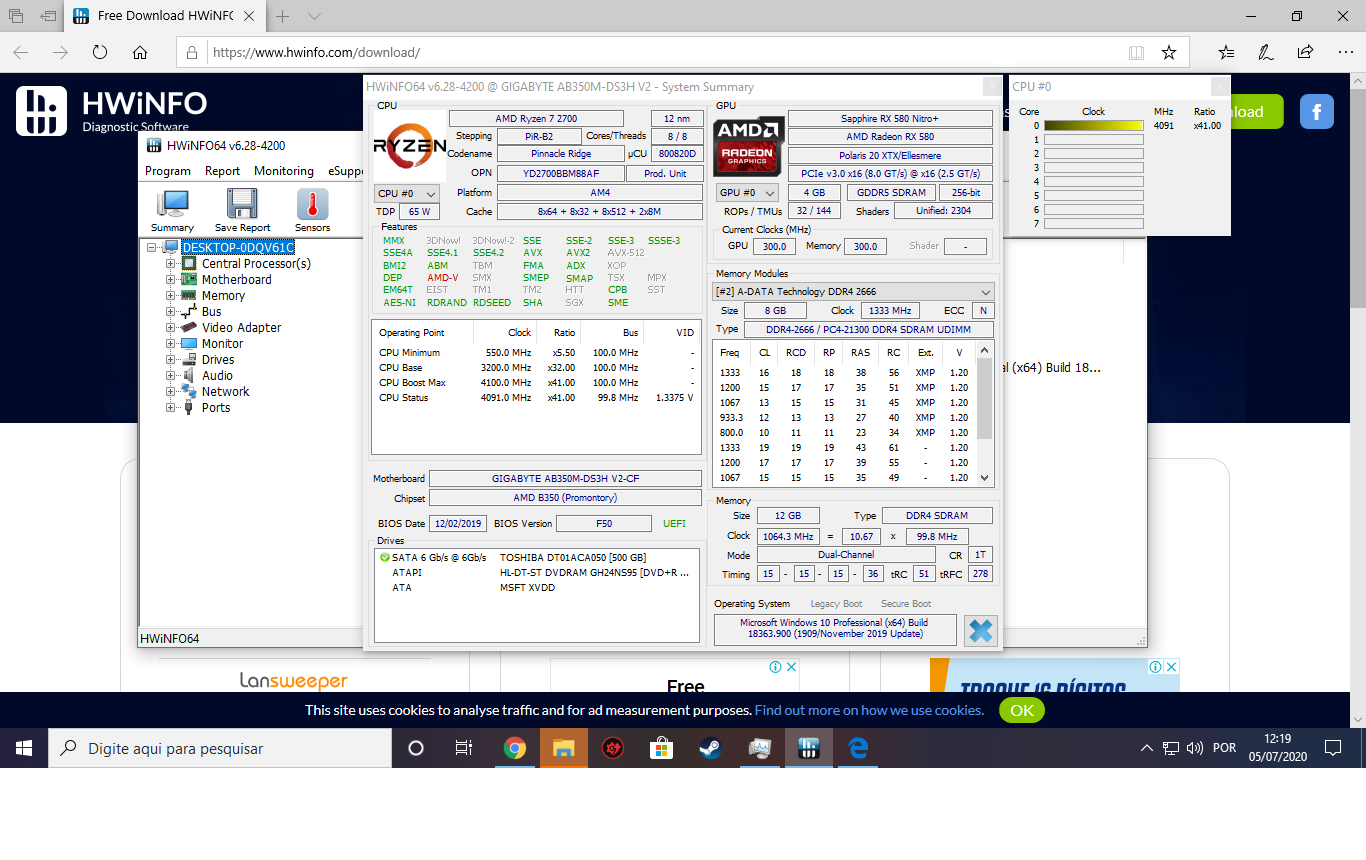
Task: Show hidden system tray icons
Action: click(1147, 748)
